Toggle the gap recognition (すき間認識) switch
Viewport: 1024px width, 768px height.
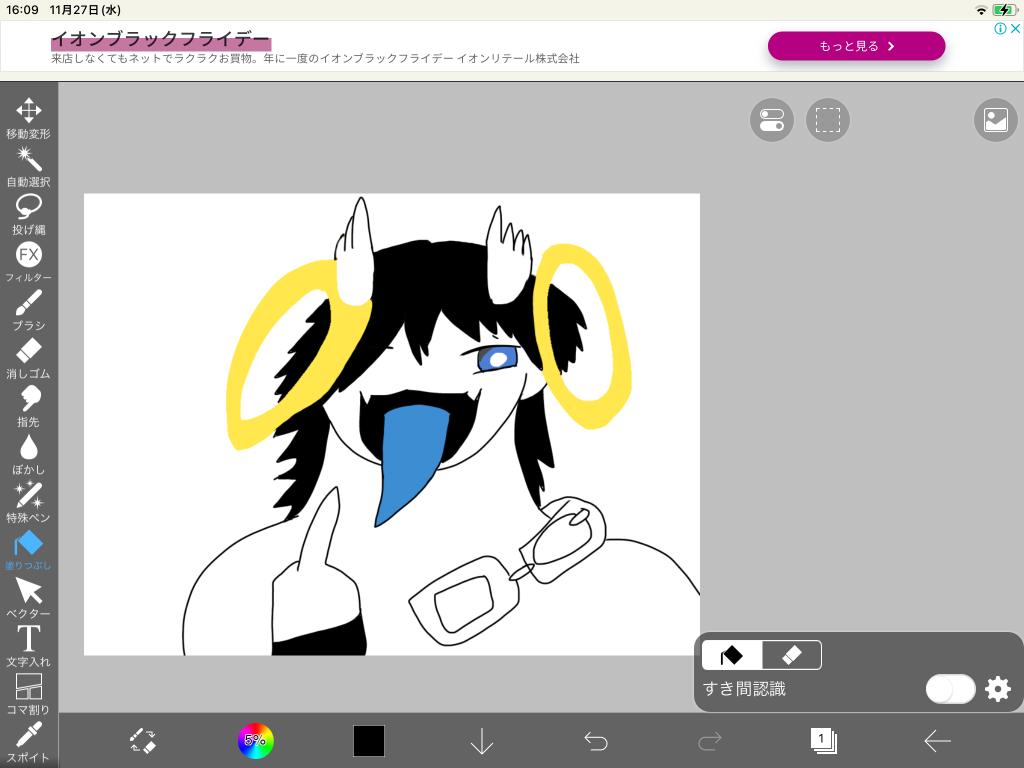[949, 689]
